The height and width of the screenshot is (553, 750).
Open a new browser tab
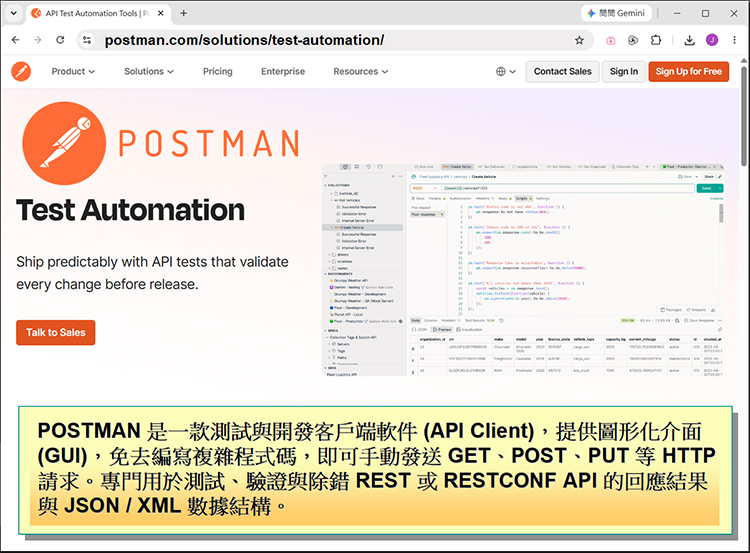[184, 13]
